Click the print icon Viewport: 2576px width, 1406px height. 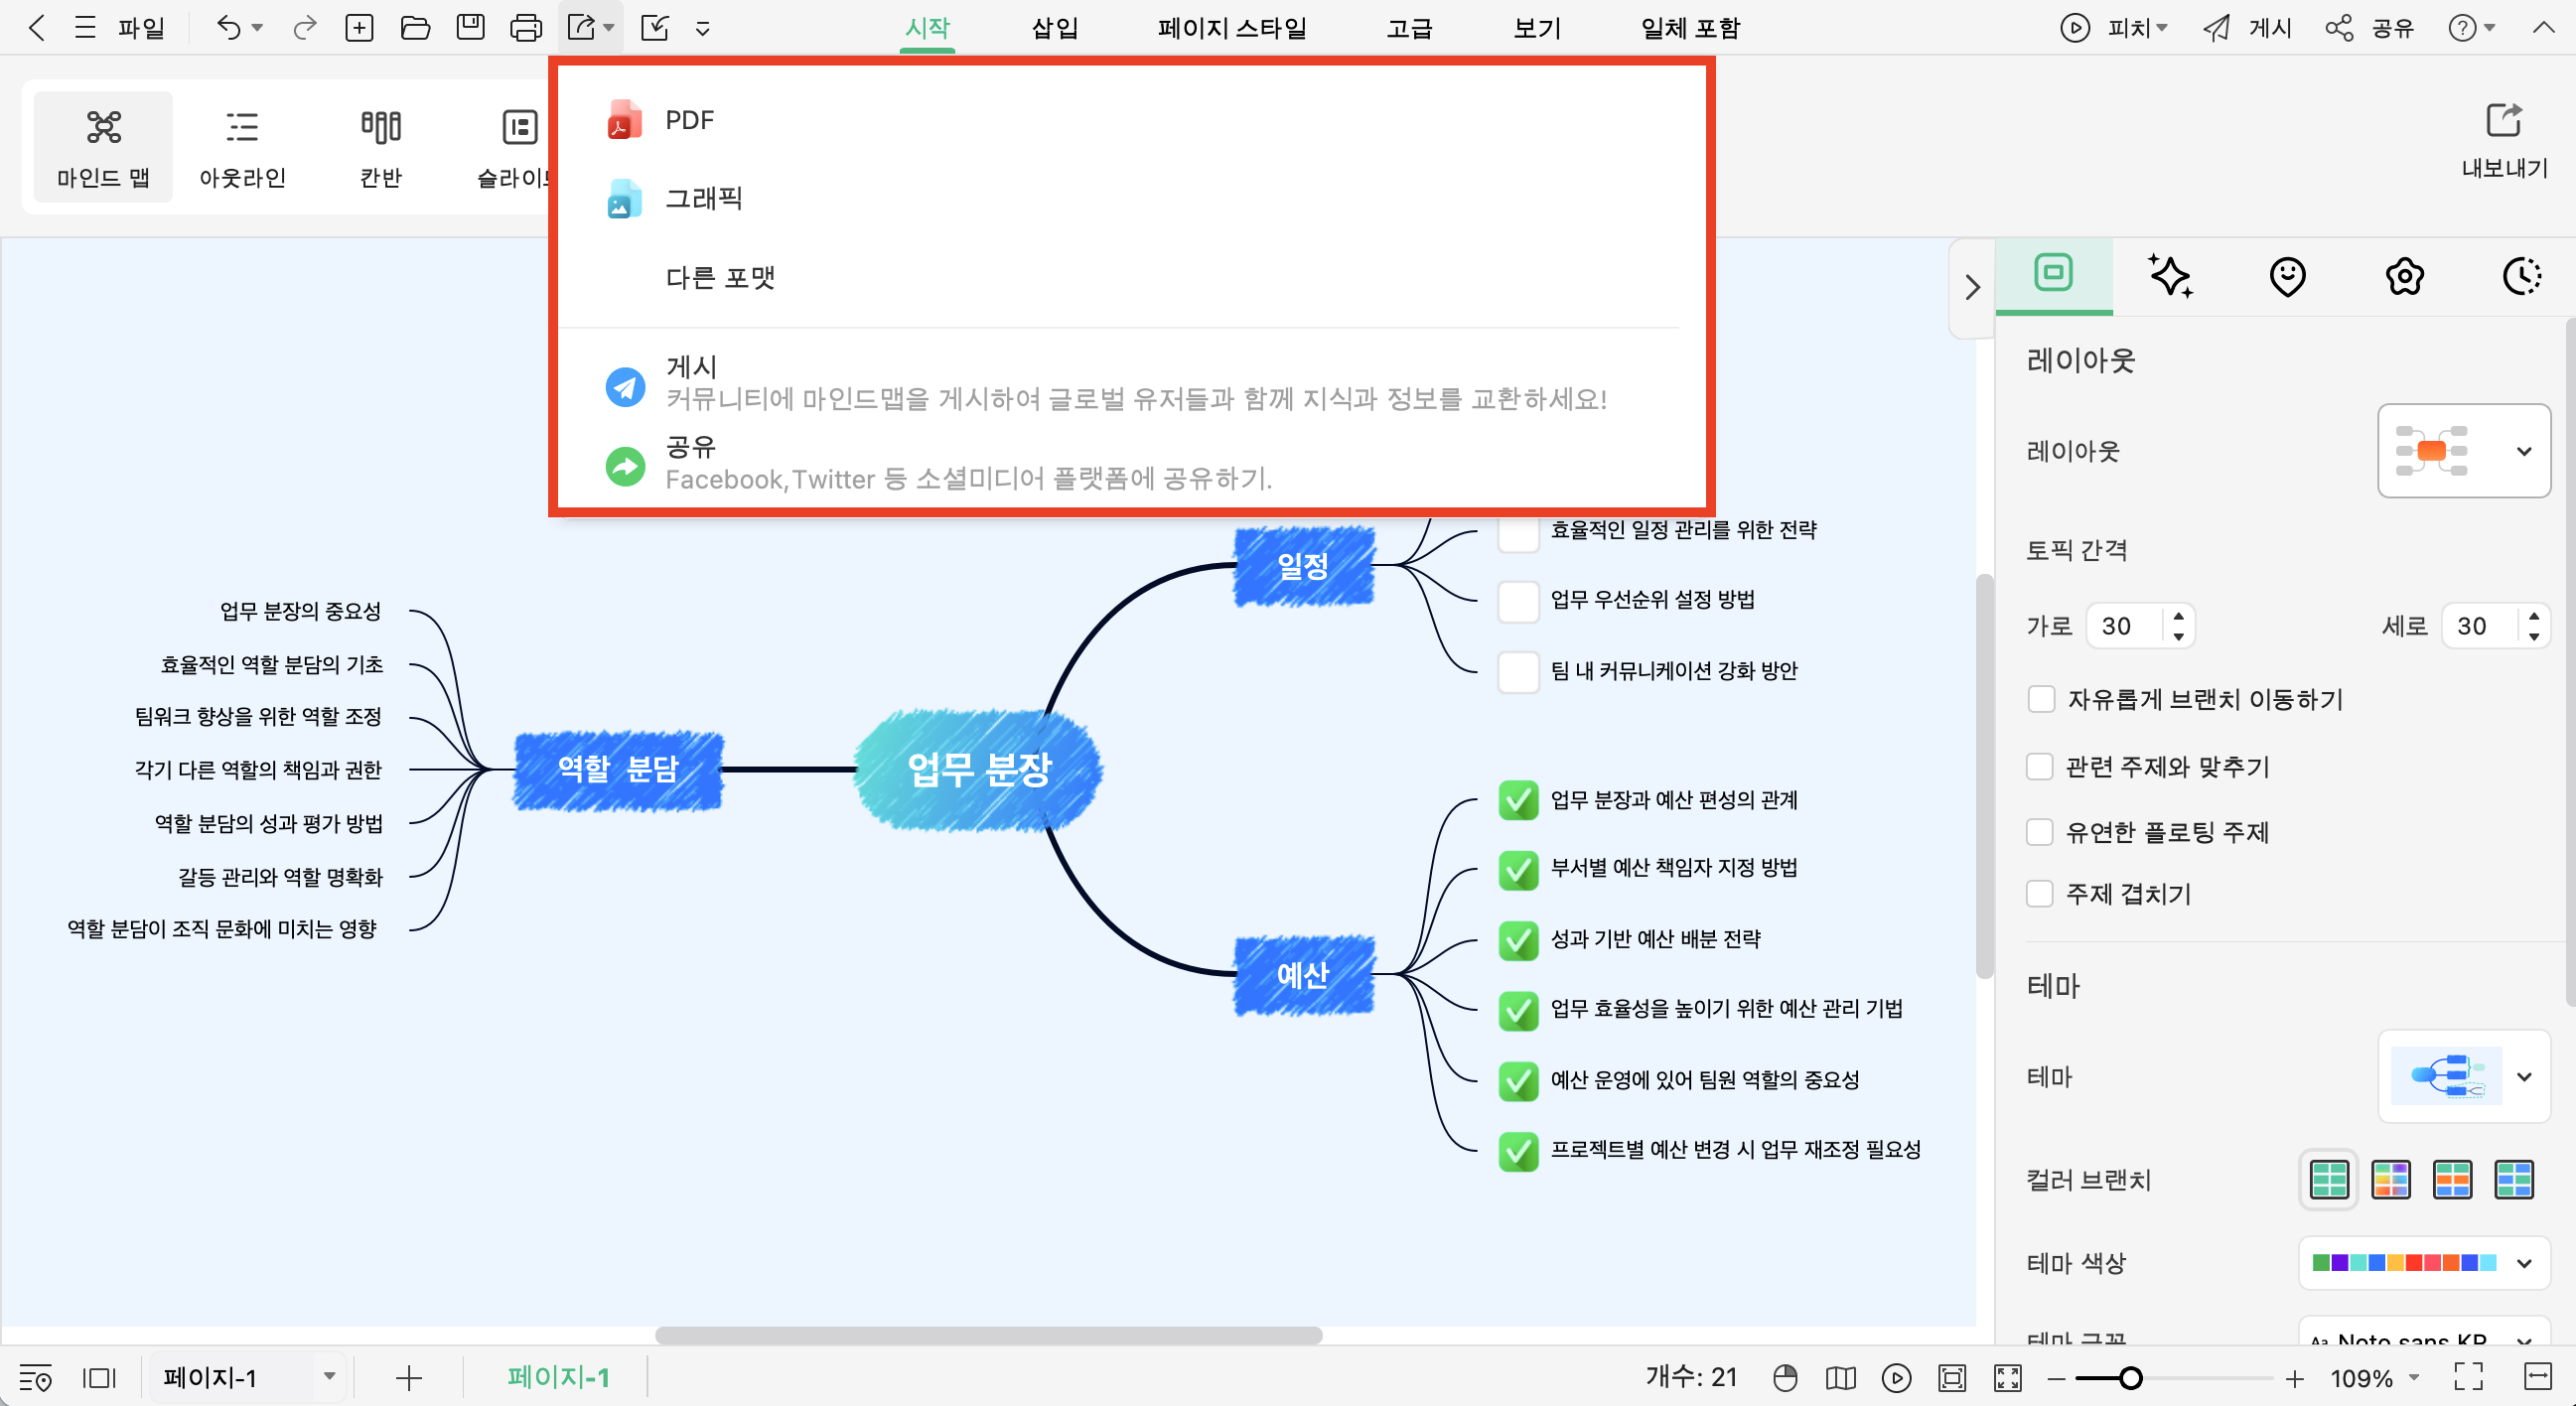(x=526, y=28)
